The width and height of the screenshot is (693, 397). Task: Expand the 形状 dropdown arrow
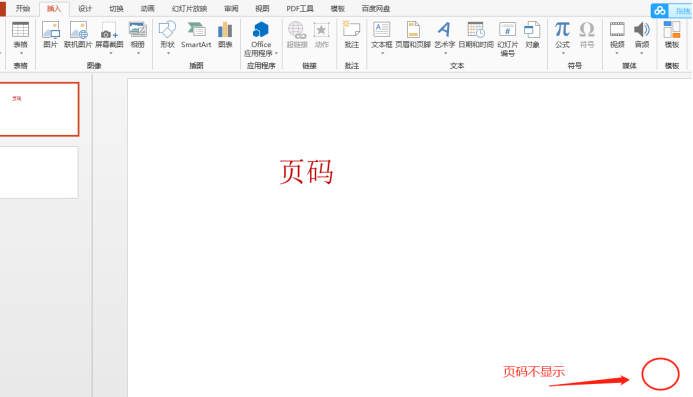(x=168, y=53)
